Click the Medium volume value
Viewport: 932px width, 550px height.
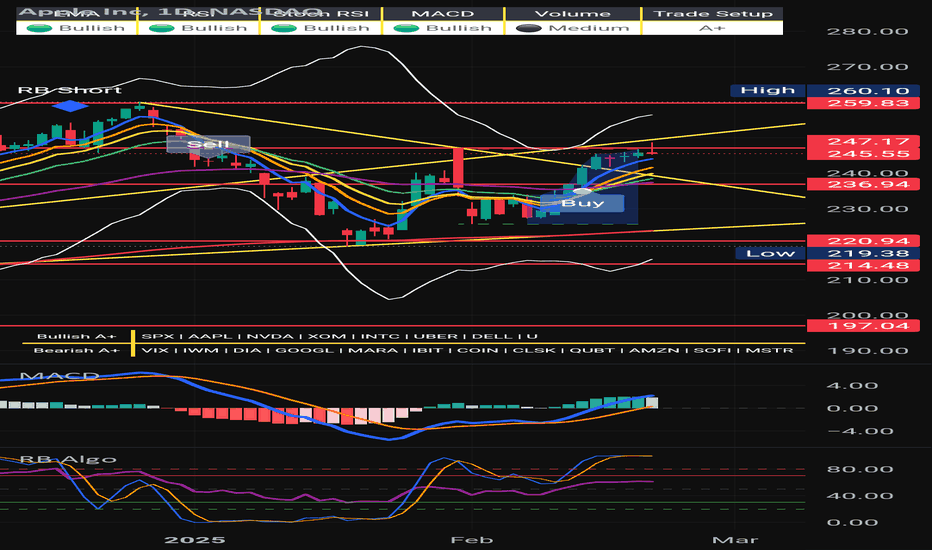pos(589,28)
